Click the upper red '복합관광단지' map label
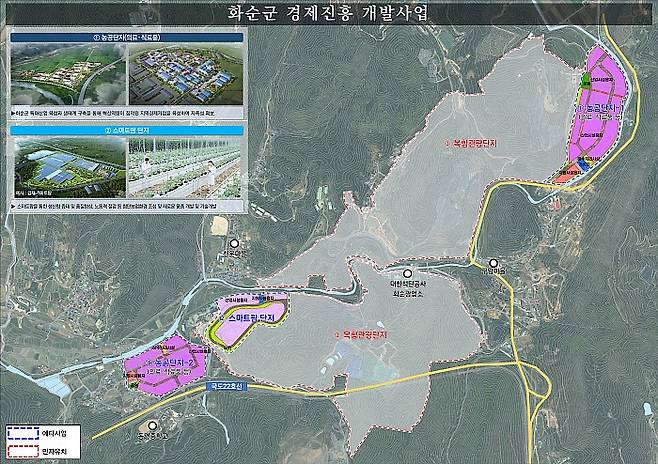The height and width of the screenshot is (464, 658). coord(471,143)
